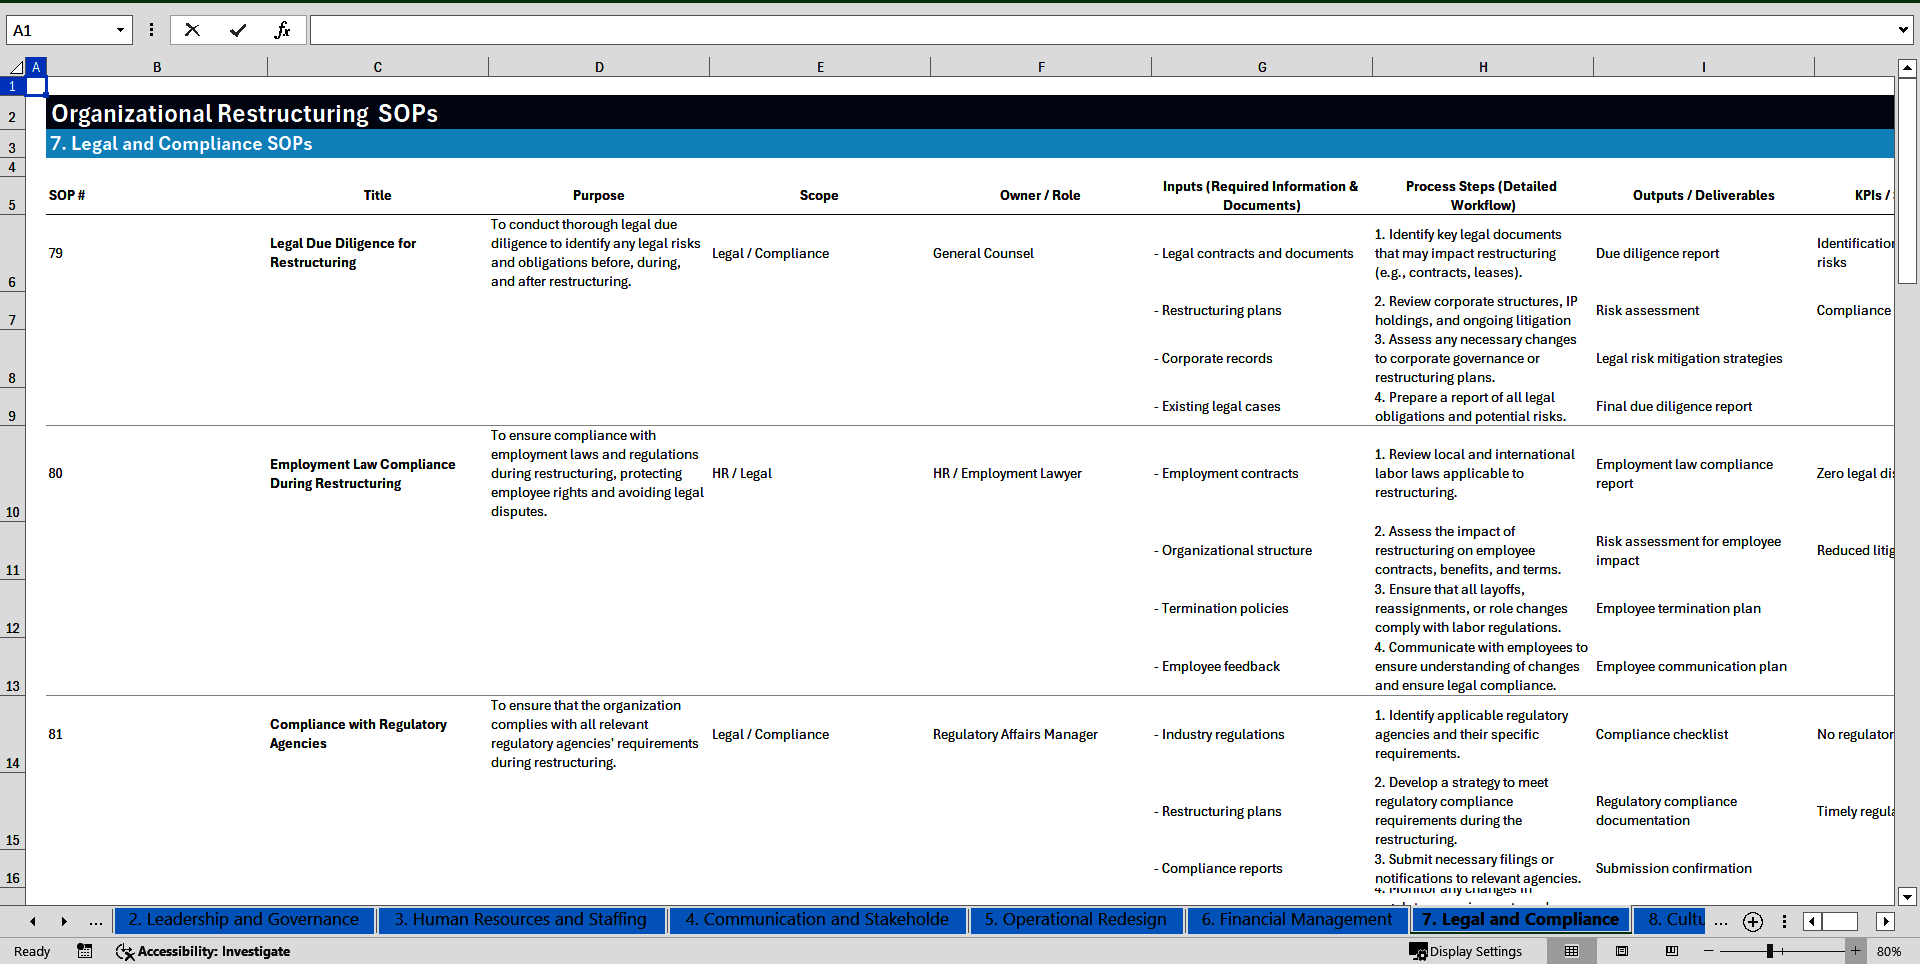Switch to Normal view
Image resolution: width=1920 pixels, height=965 pixels.
(x=1571, y=951)
